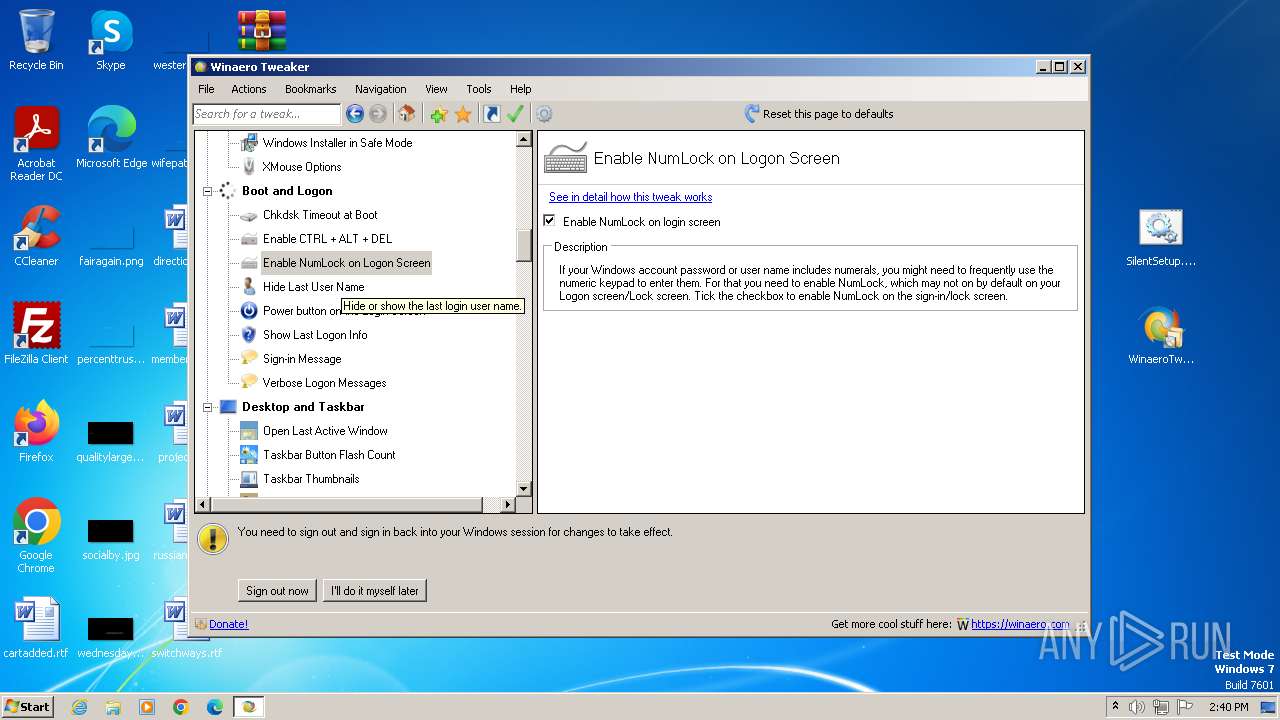Click the green checkmark toolbar icon
The width and height of the screenshot is (1280, 720).
(x=515, y=114)
